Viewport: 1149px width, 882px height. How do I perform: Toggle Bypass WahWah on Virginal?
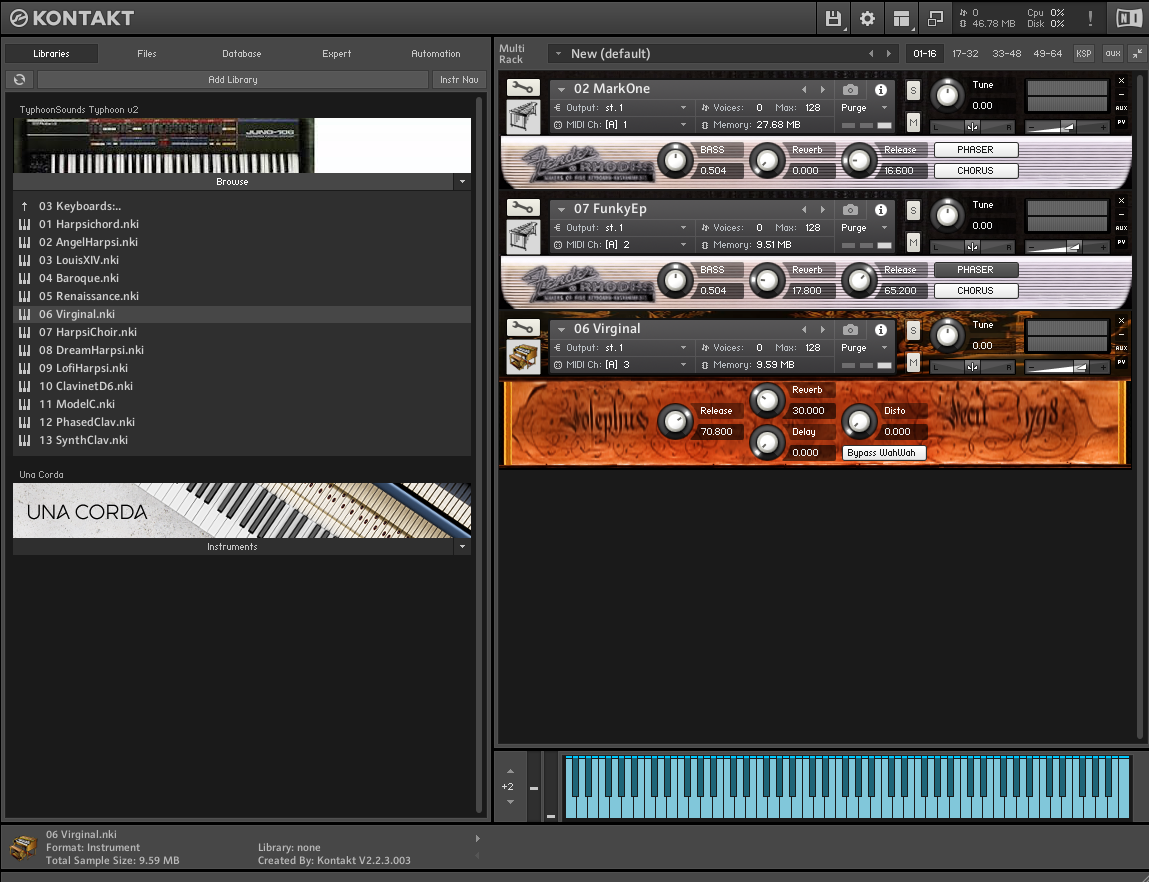884,453
